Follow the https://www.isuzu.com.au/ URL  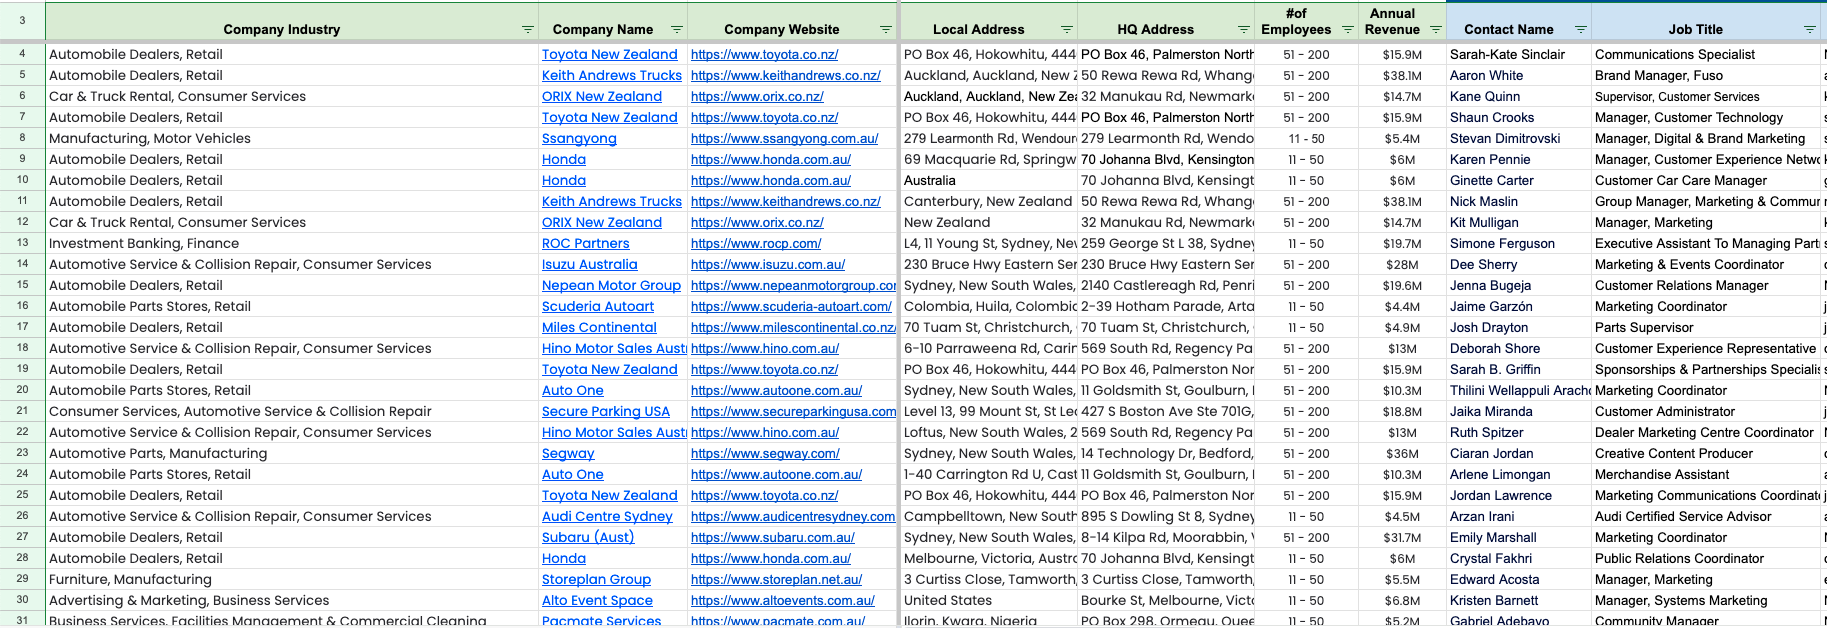pos(768,265)
